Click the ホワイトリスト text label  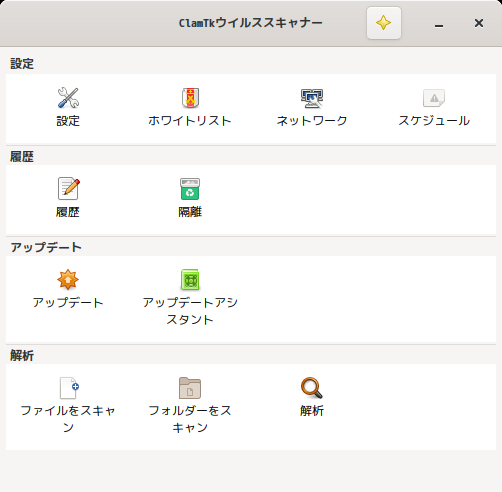pyautogui.click(x=190, y=121)
